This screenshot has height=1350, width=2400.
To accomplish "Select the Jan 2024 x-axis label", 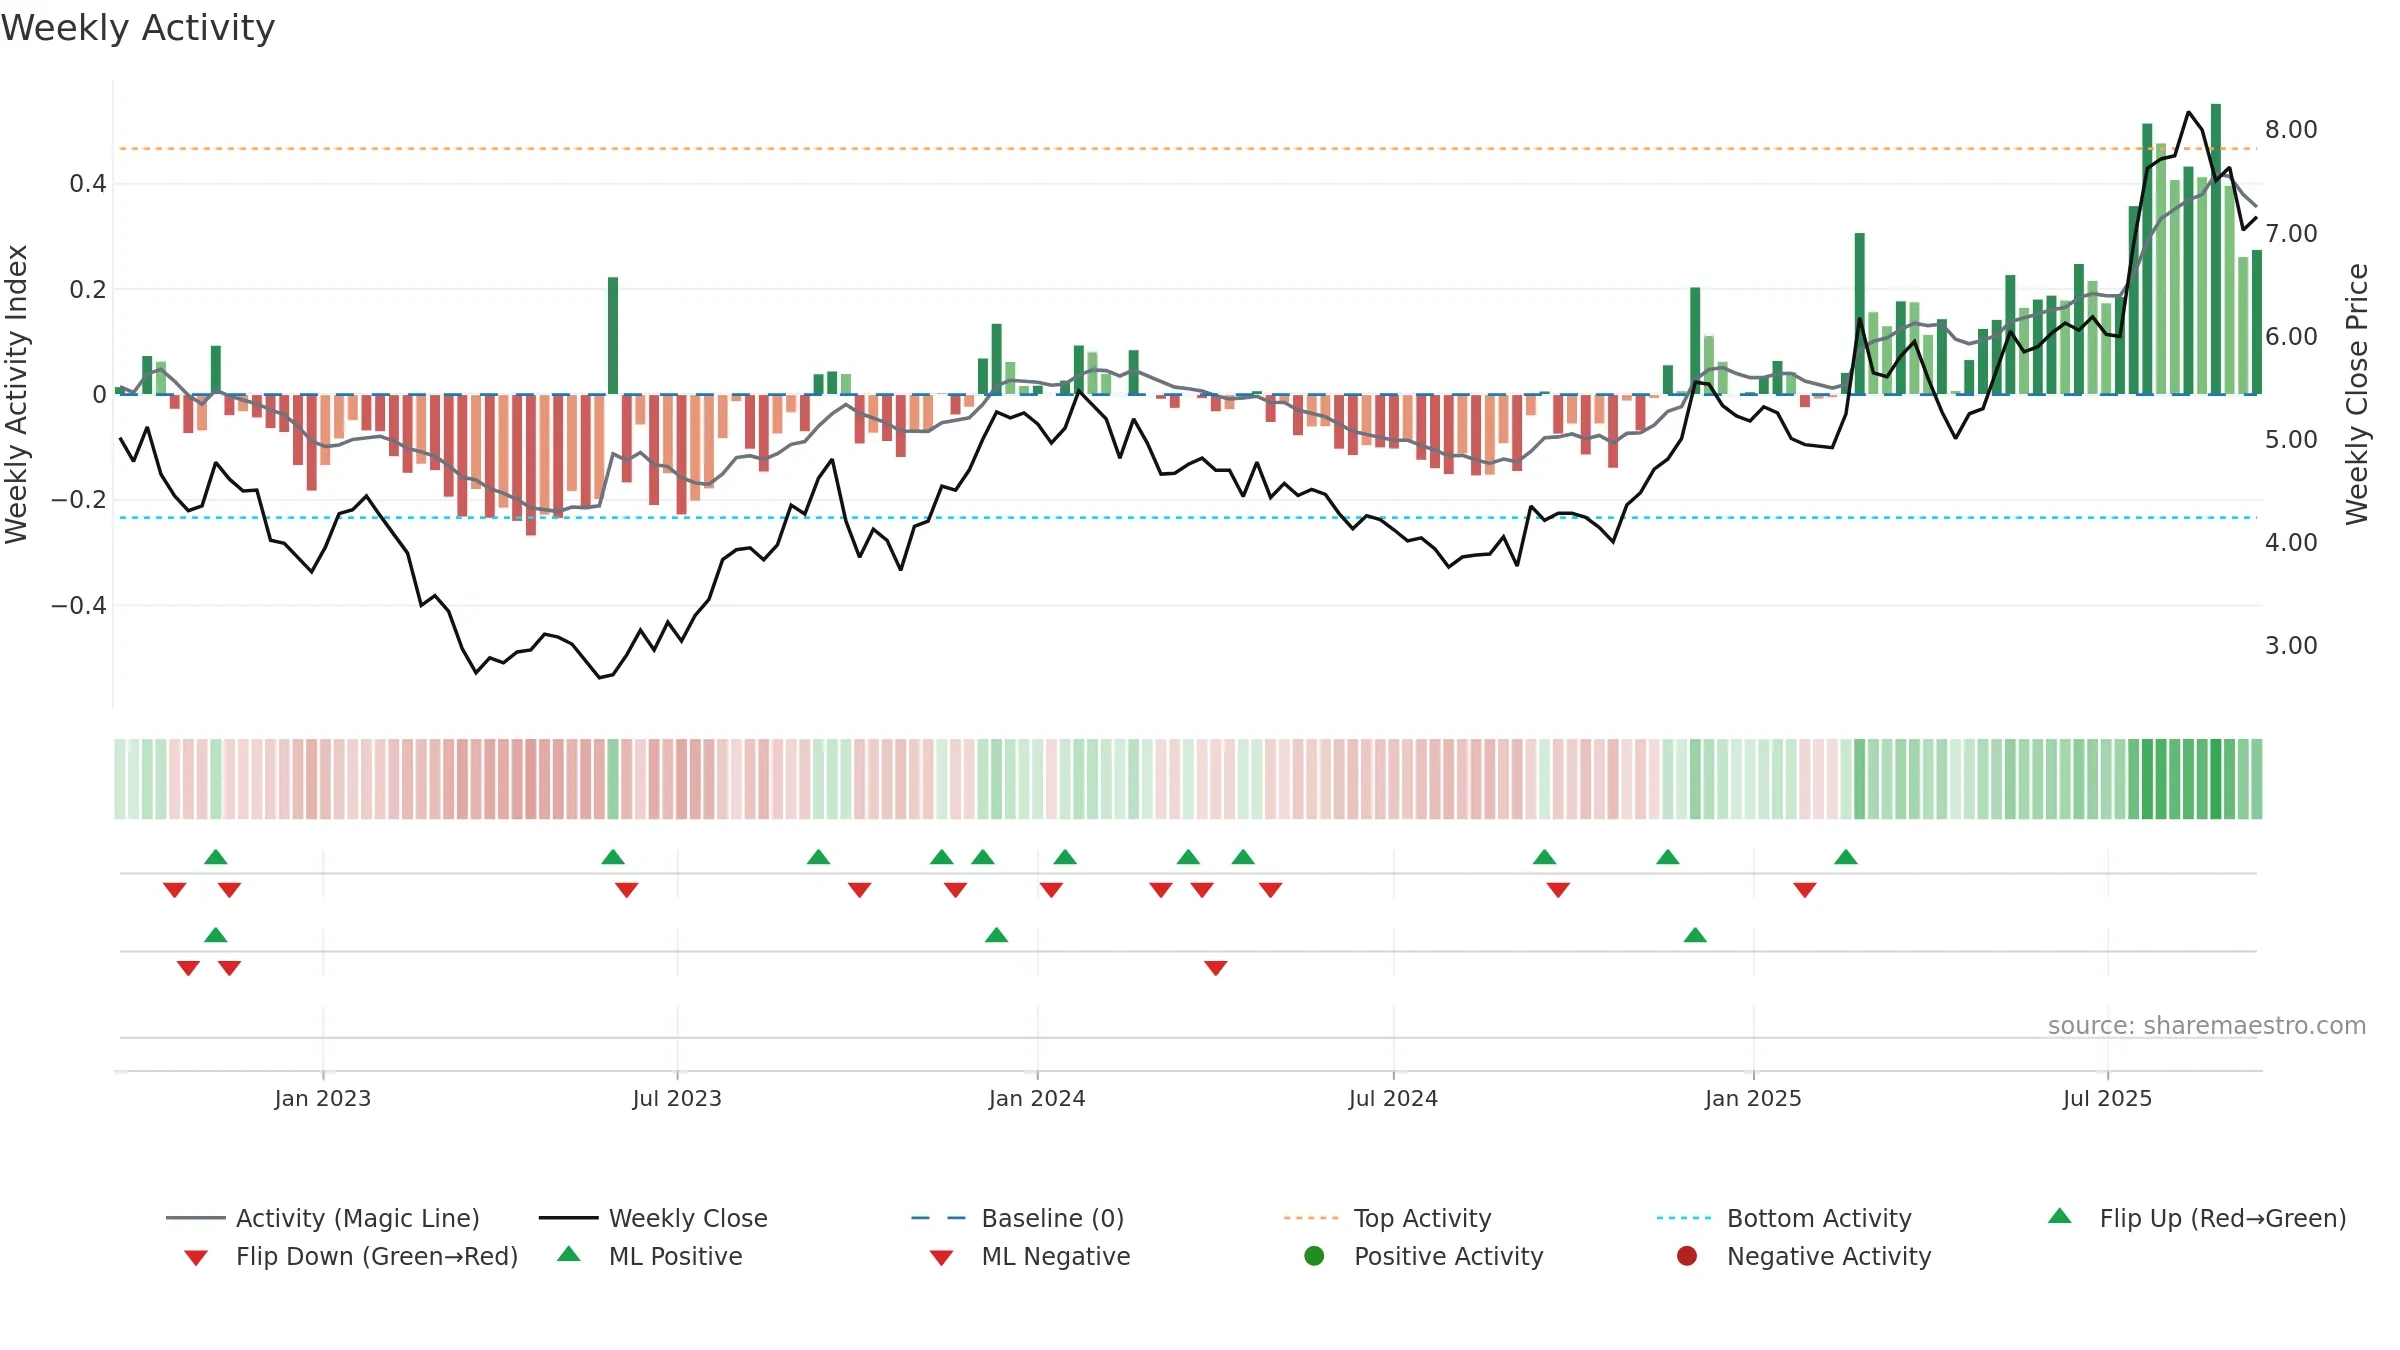I will coord(1037,1098).
